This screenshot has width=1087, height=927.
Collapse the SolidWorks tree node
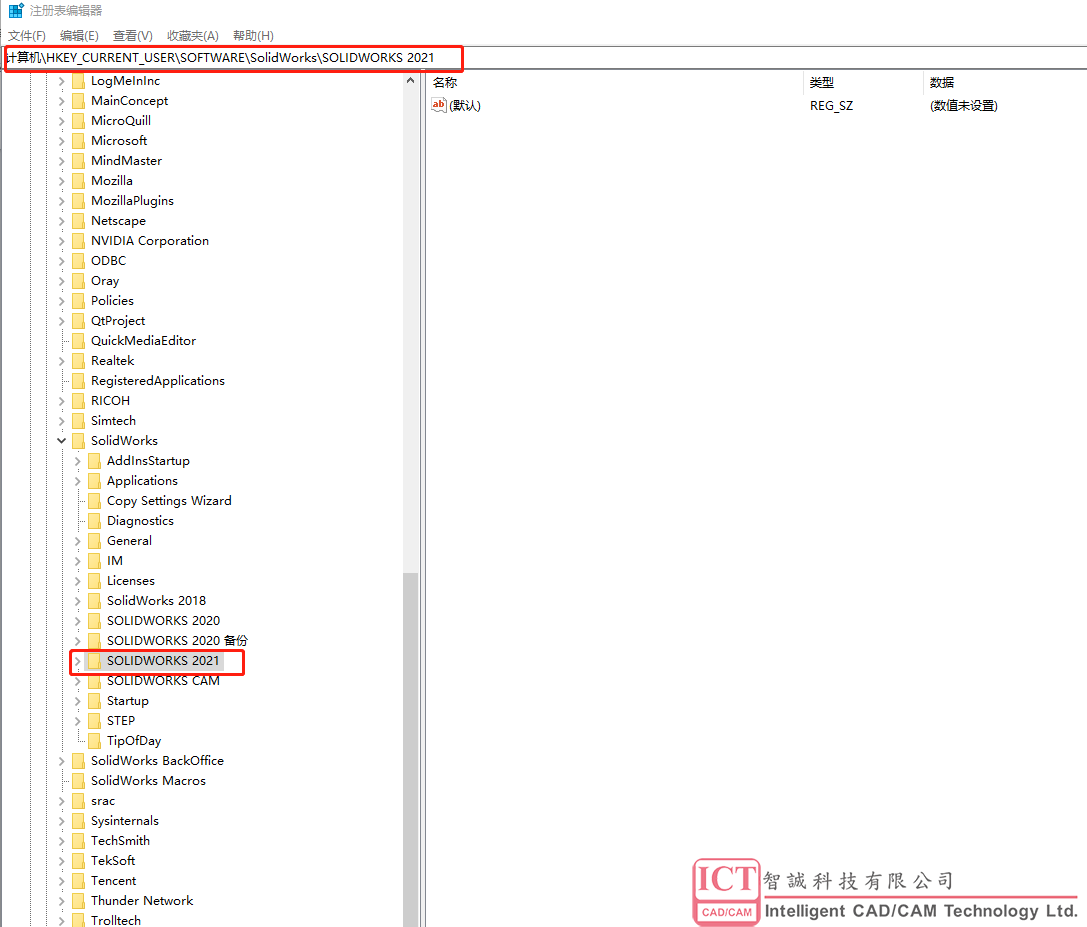click(62, 441)
